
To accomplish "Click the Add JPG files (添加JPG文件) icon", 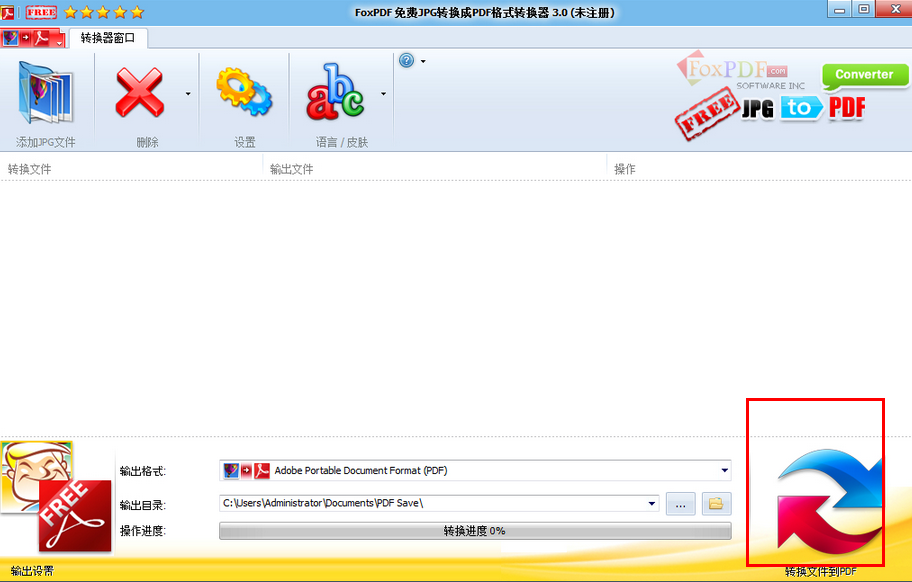I will (x=45, y=94).
